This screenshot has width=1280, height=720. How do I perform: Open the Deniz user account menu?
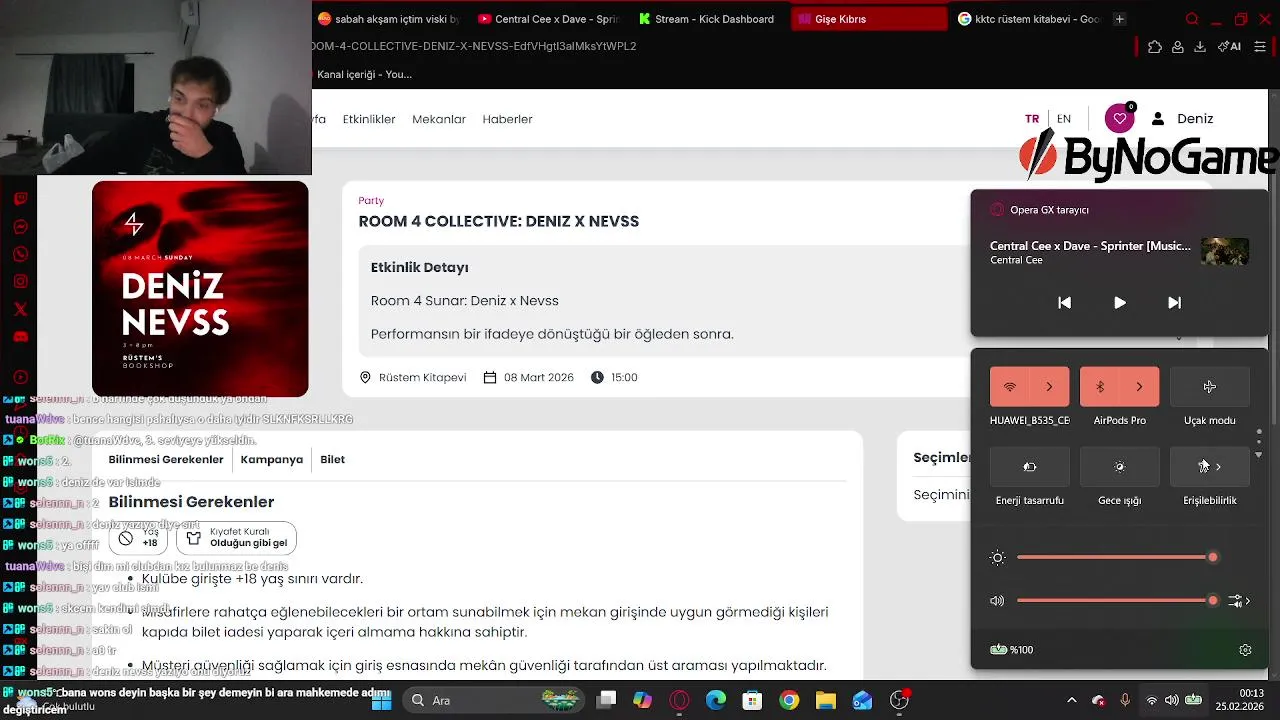click(x=1182, y=119)
